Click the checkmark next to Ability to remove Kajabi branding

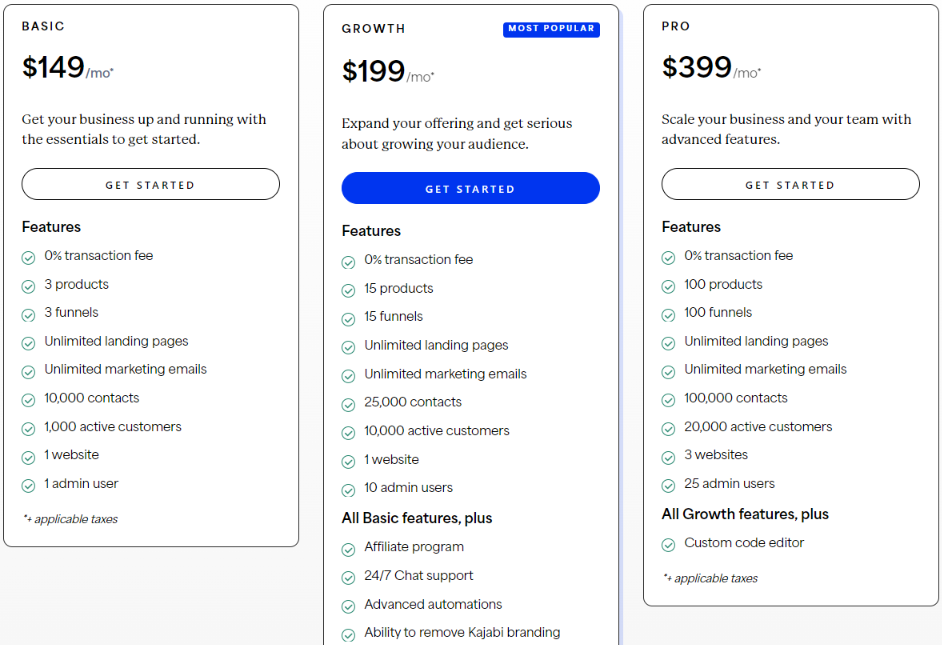348,633
